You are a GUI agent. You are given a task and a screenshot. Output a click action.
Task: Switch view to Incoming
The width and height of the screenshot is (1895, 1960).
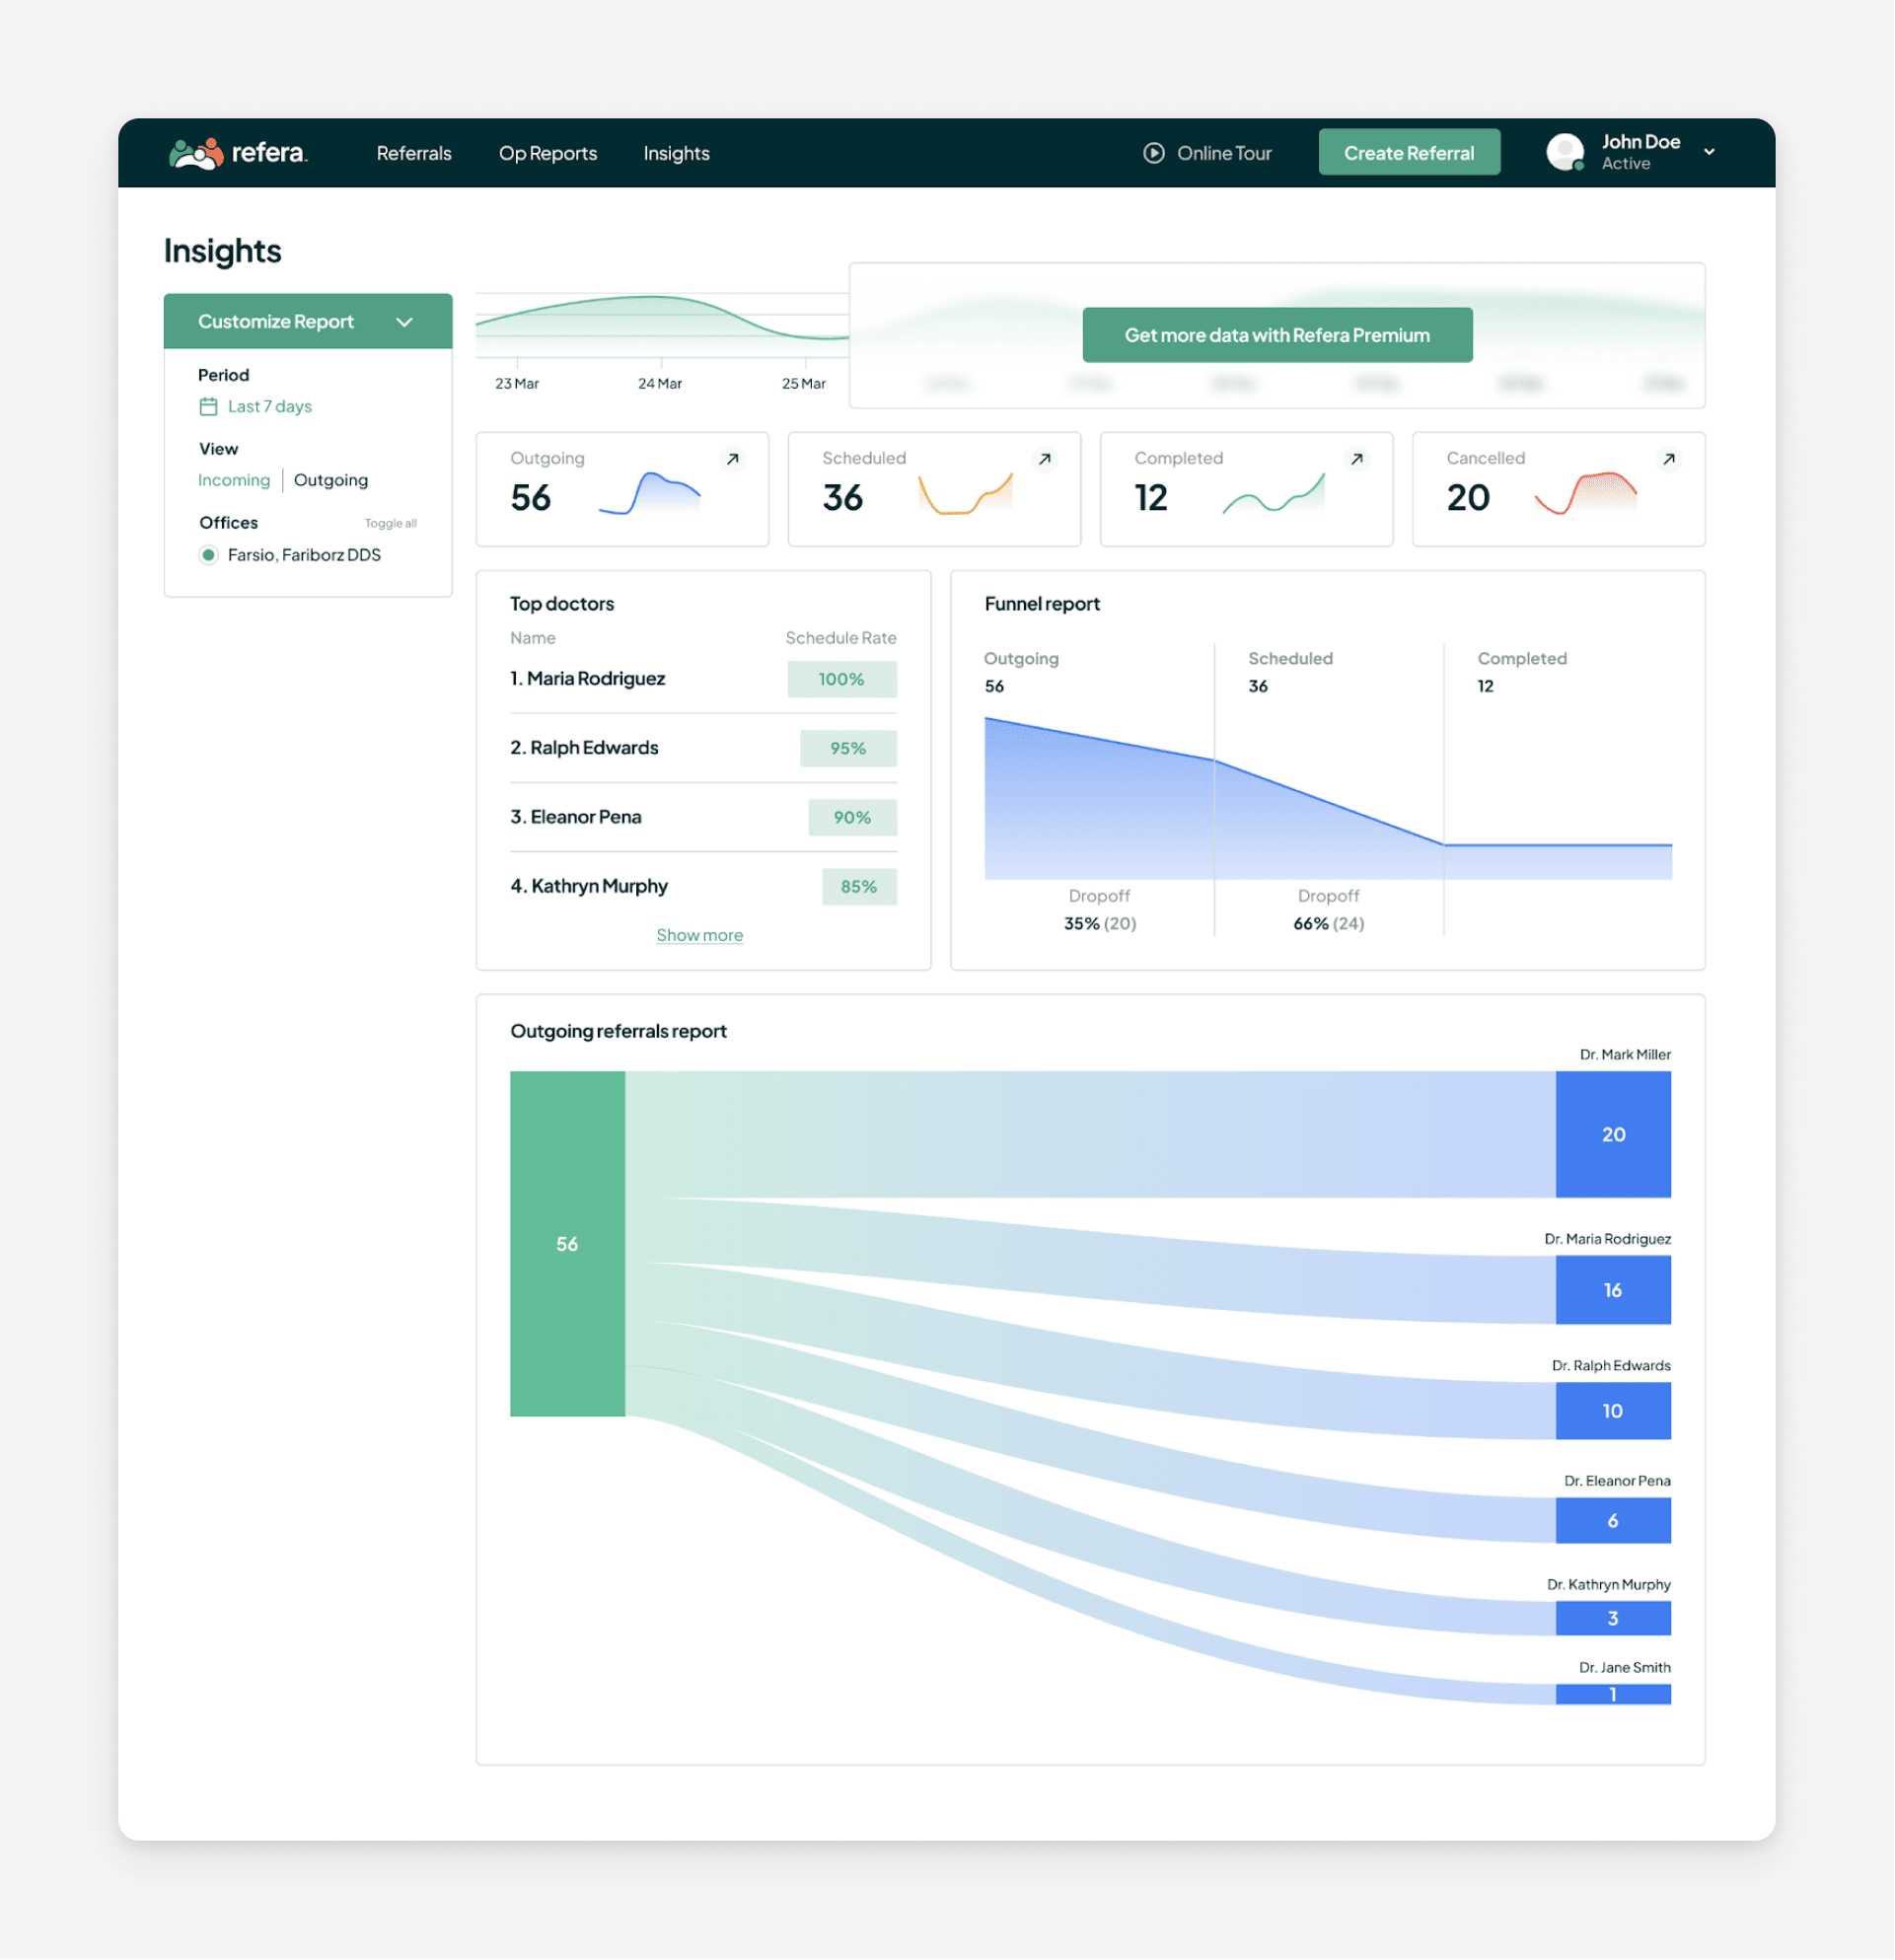[x=234, y=480]
